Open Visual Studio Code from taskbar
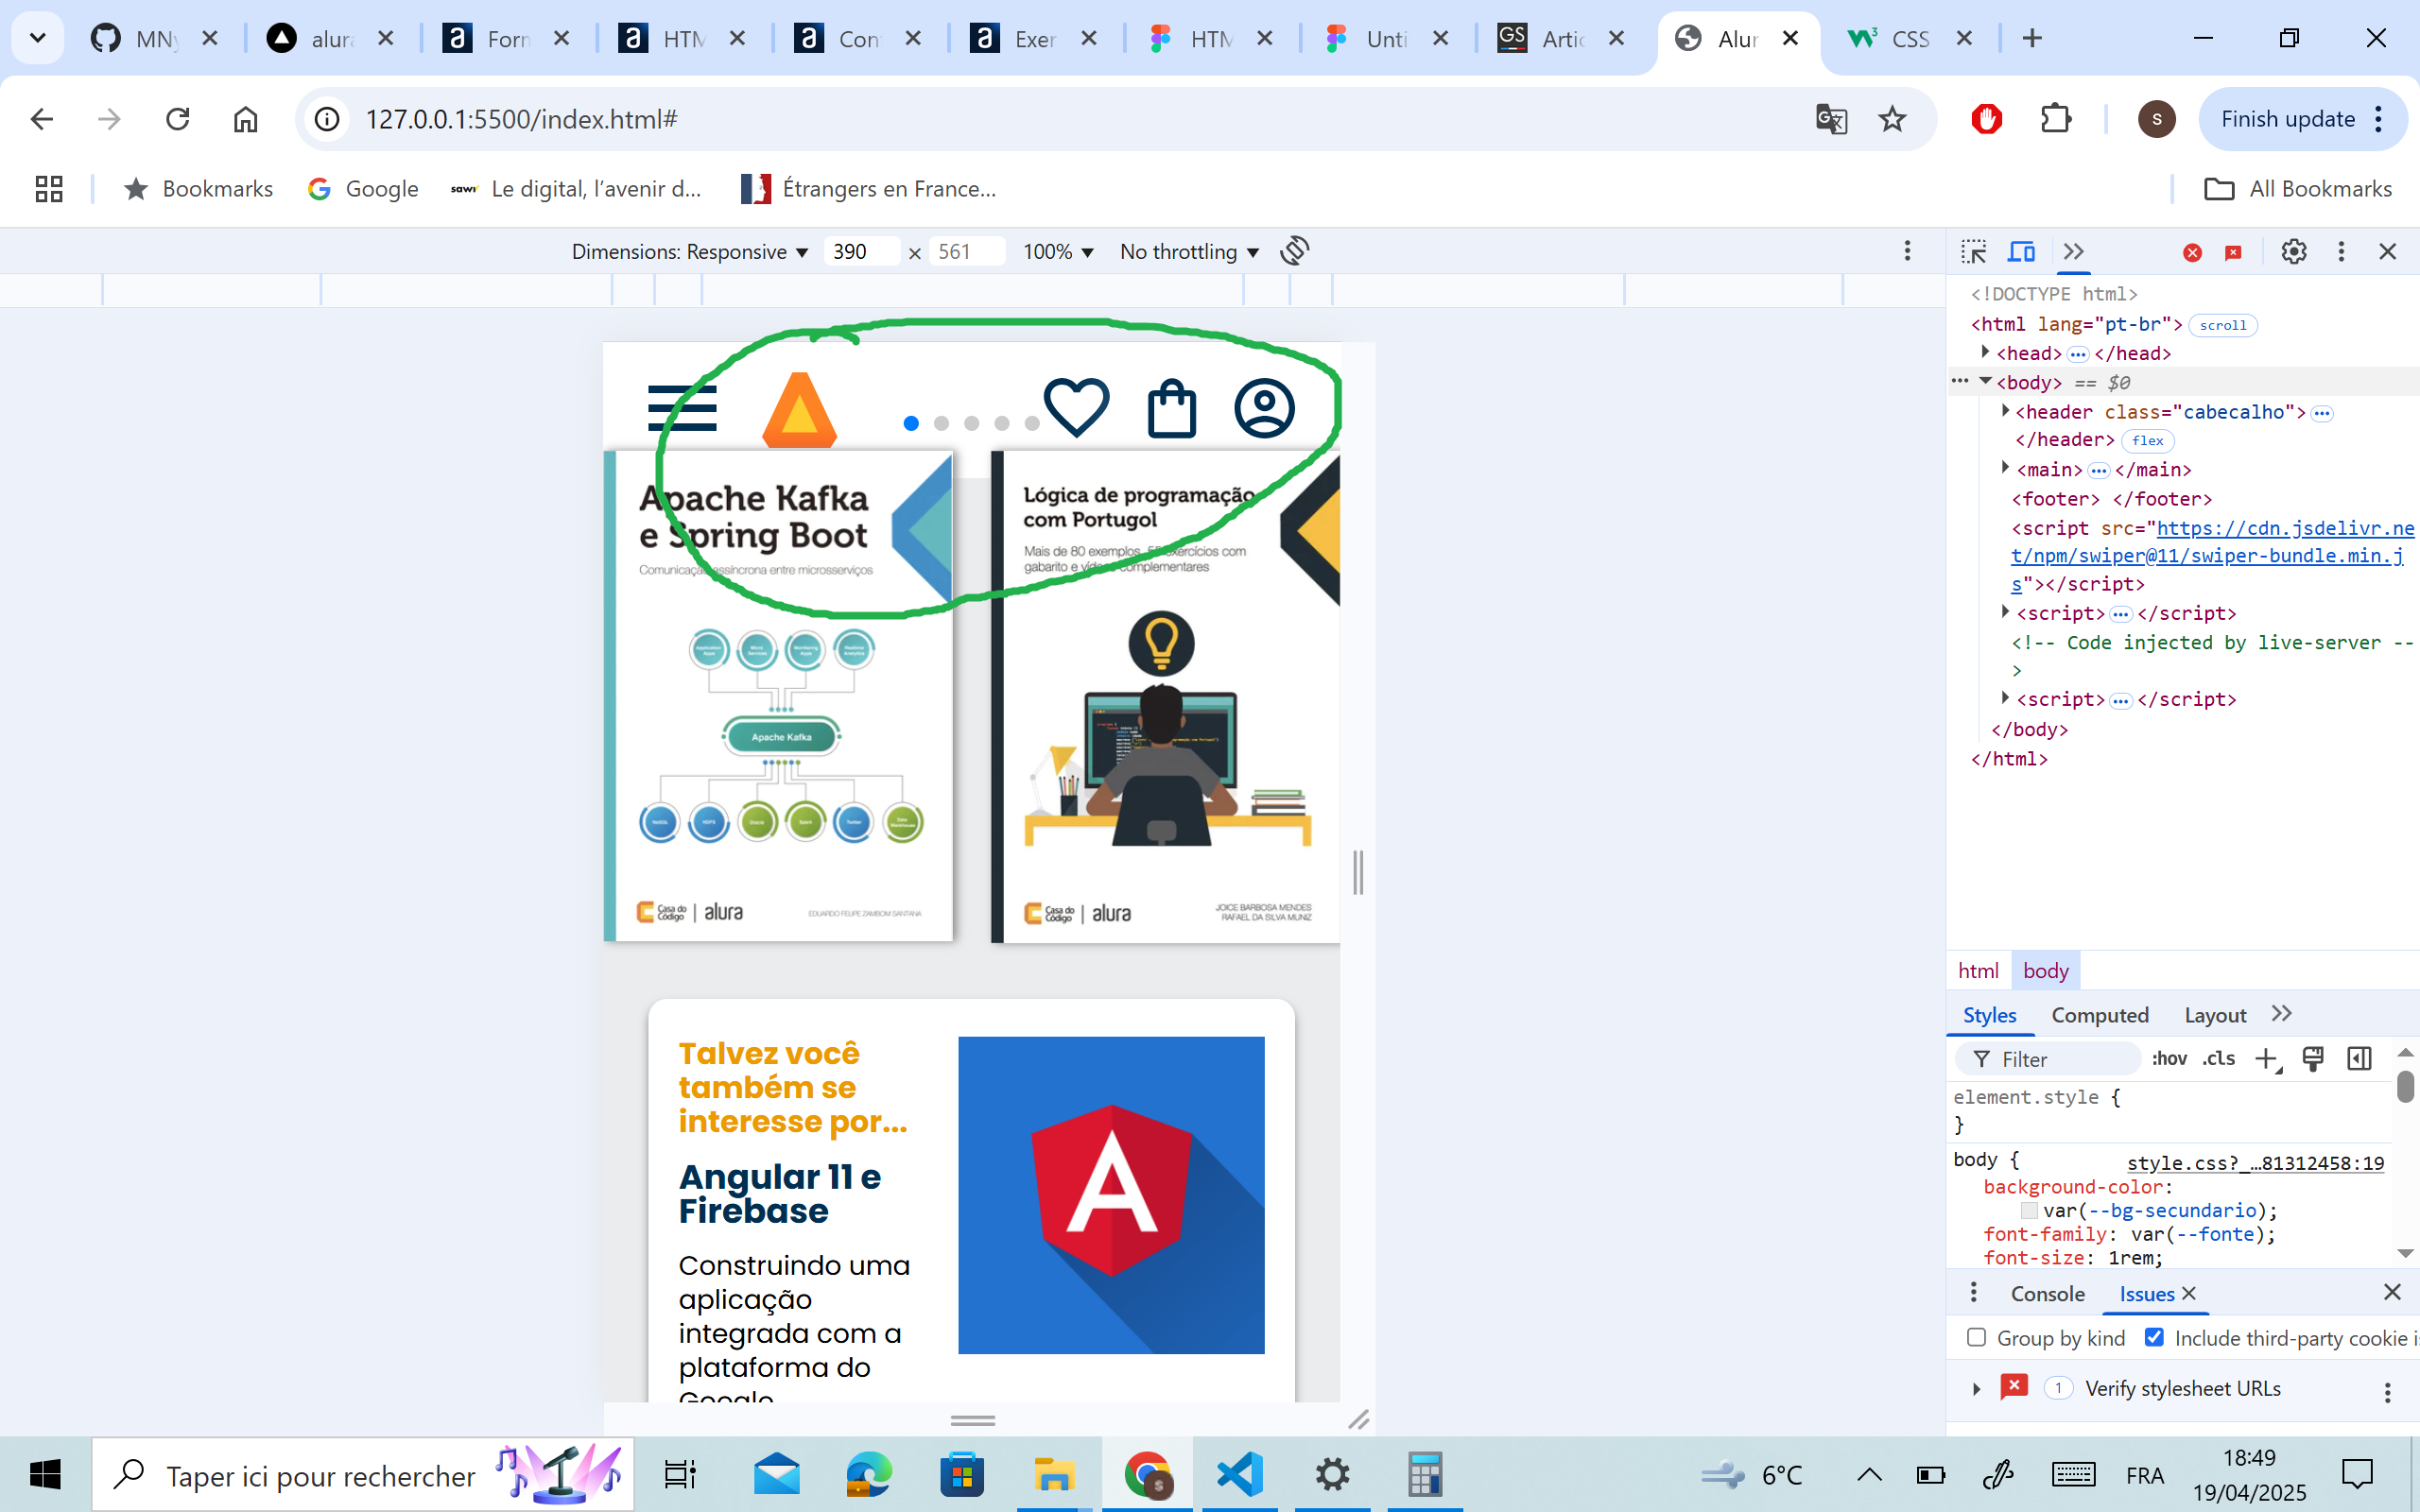The height and width of the screenshot is (1512, 2420). (x=1239, y=1474)
